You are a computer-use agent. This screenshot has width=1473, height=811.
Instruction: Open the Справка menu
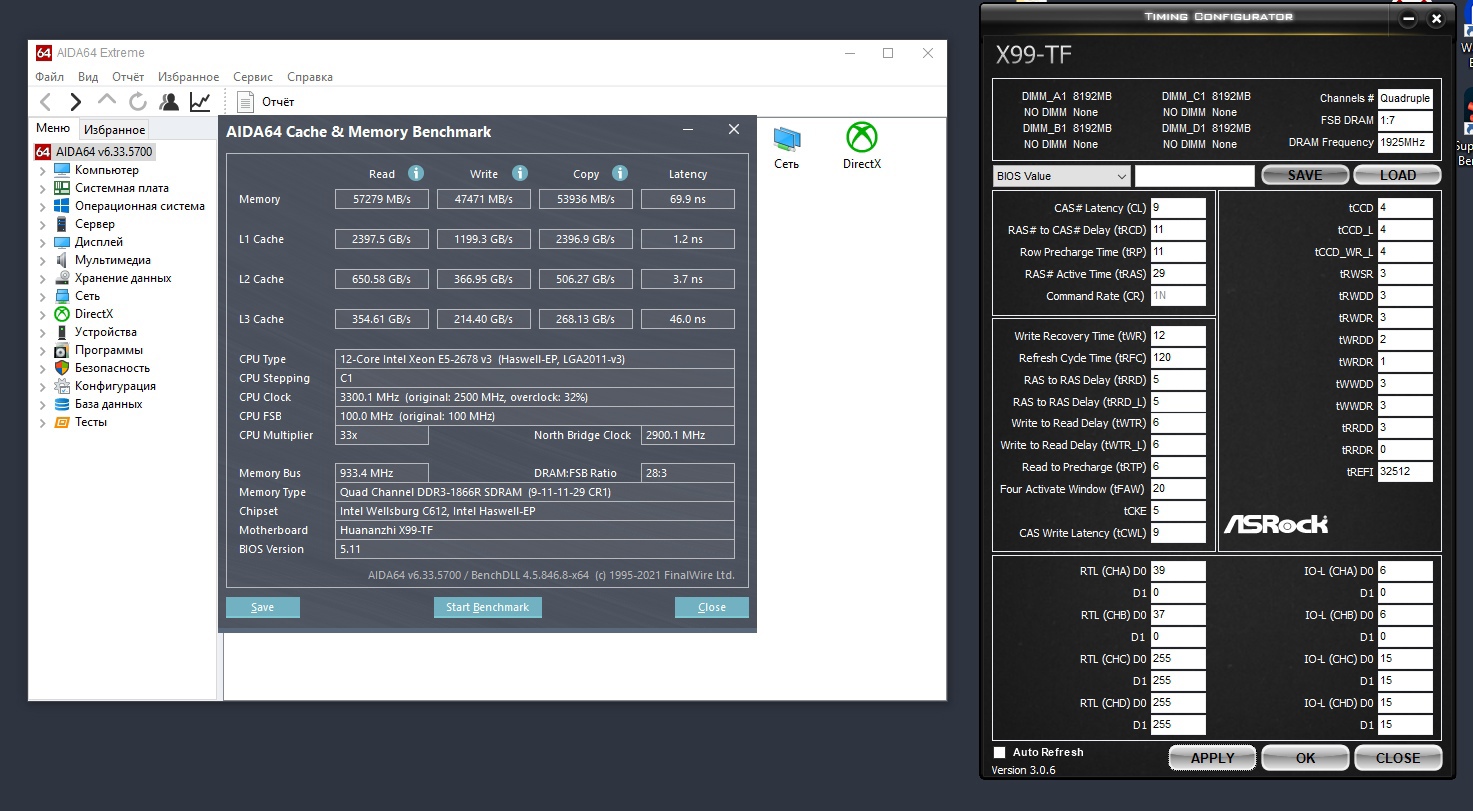click(x=310, y=77)
